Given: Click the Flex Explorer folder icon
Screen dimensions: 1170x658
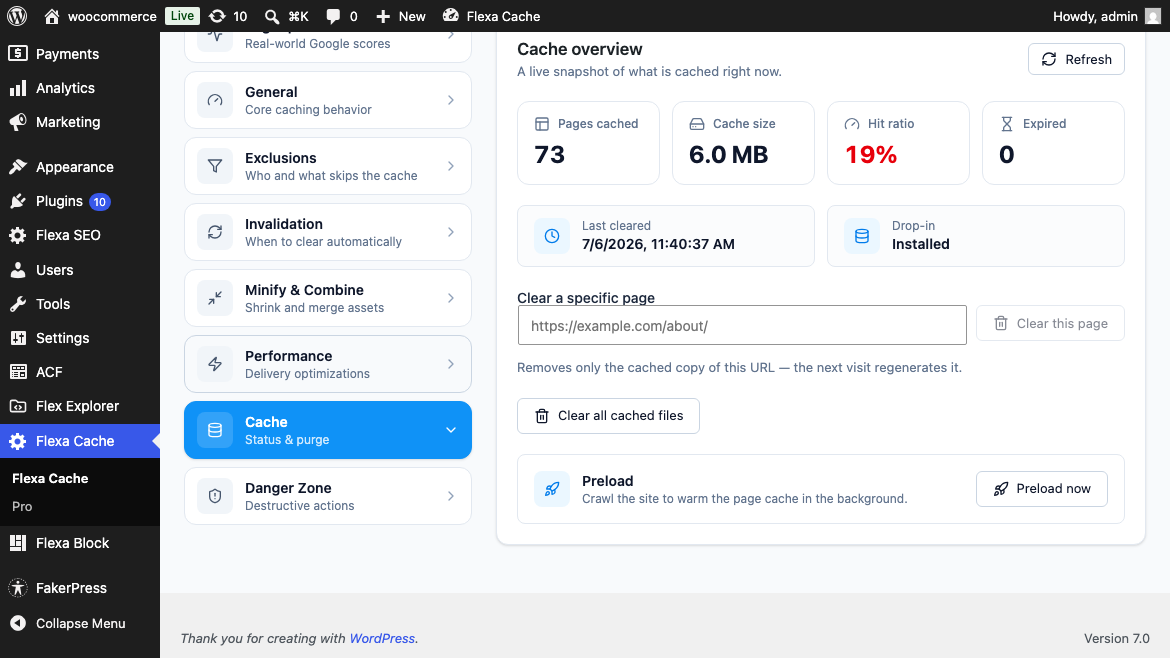Looking at the screenshot, I should [18, 406].
